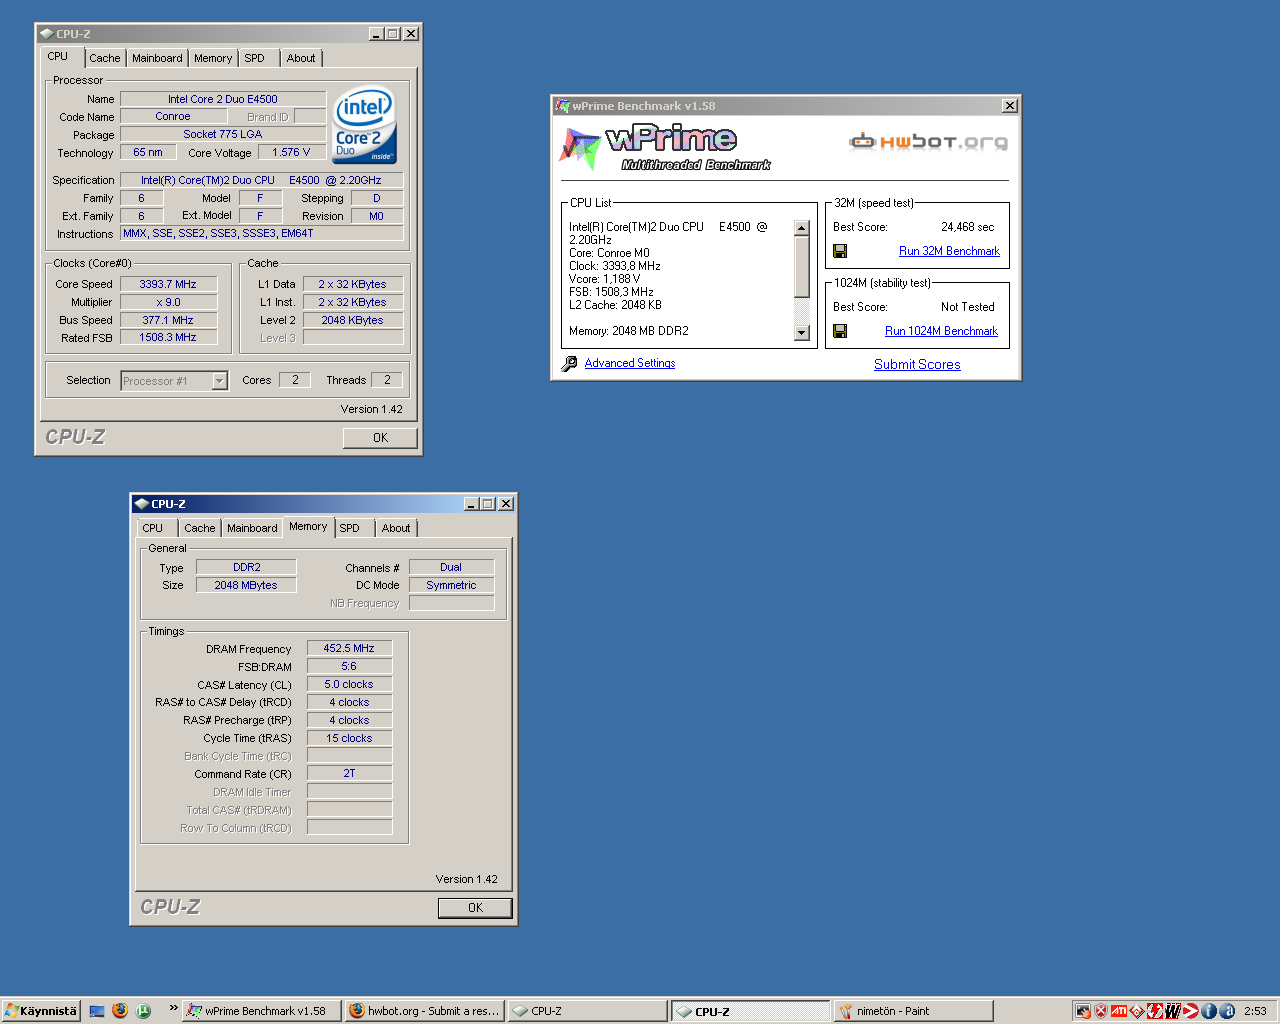Run the 32M Benchmark
Screen dimensions: 1280x1024
[x=949, y=251]
